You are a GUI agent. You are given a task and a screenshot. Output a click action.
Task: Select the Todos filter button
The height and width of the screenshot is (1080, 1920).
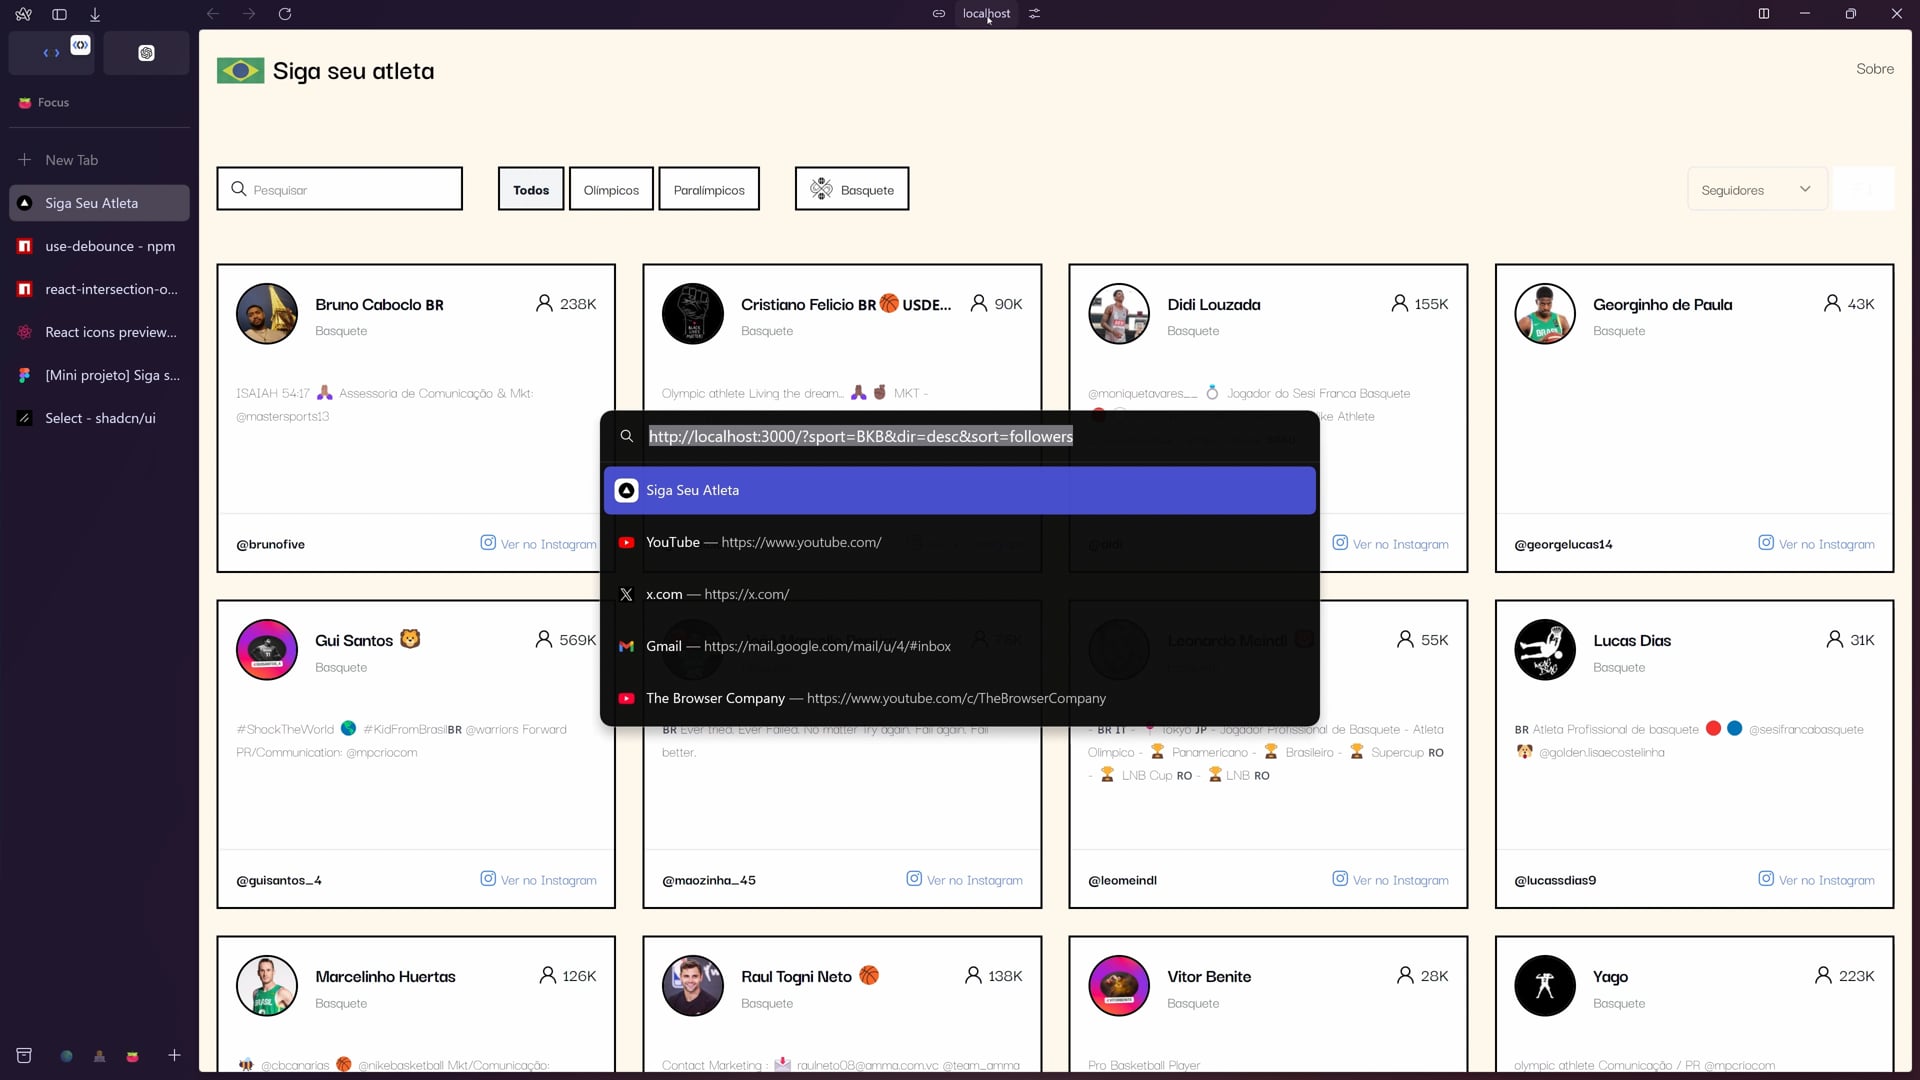tap(530, 189)
